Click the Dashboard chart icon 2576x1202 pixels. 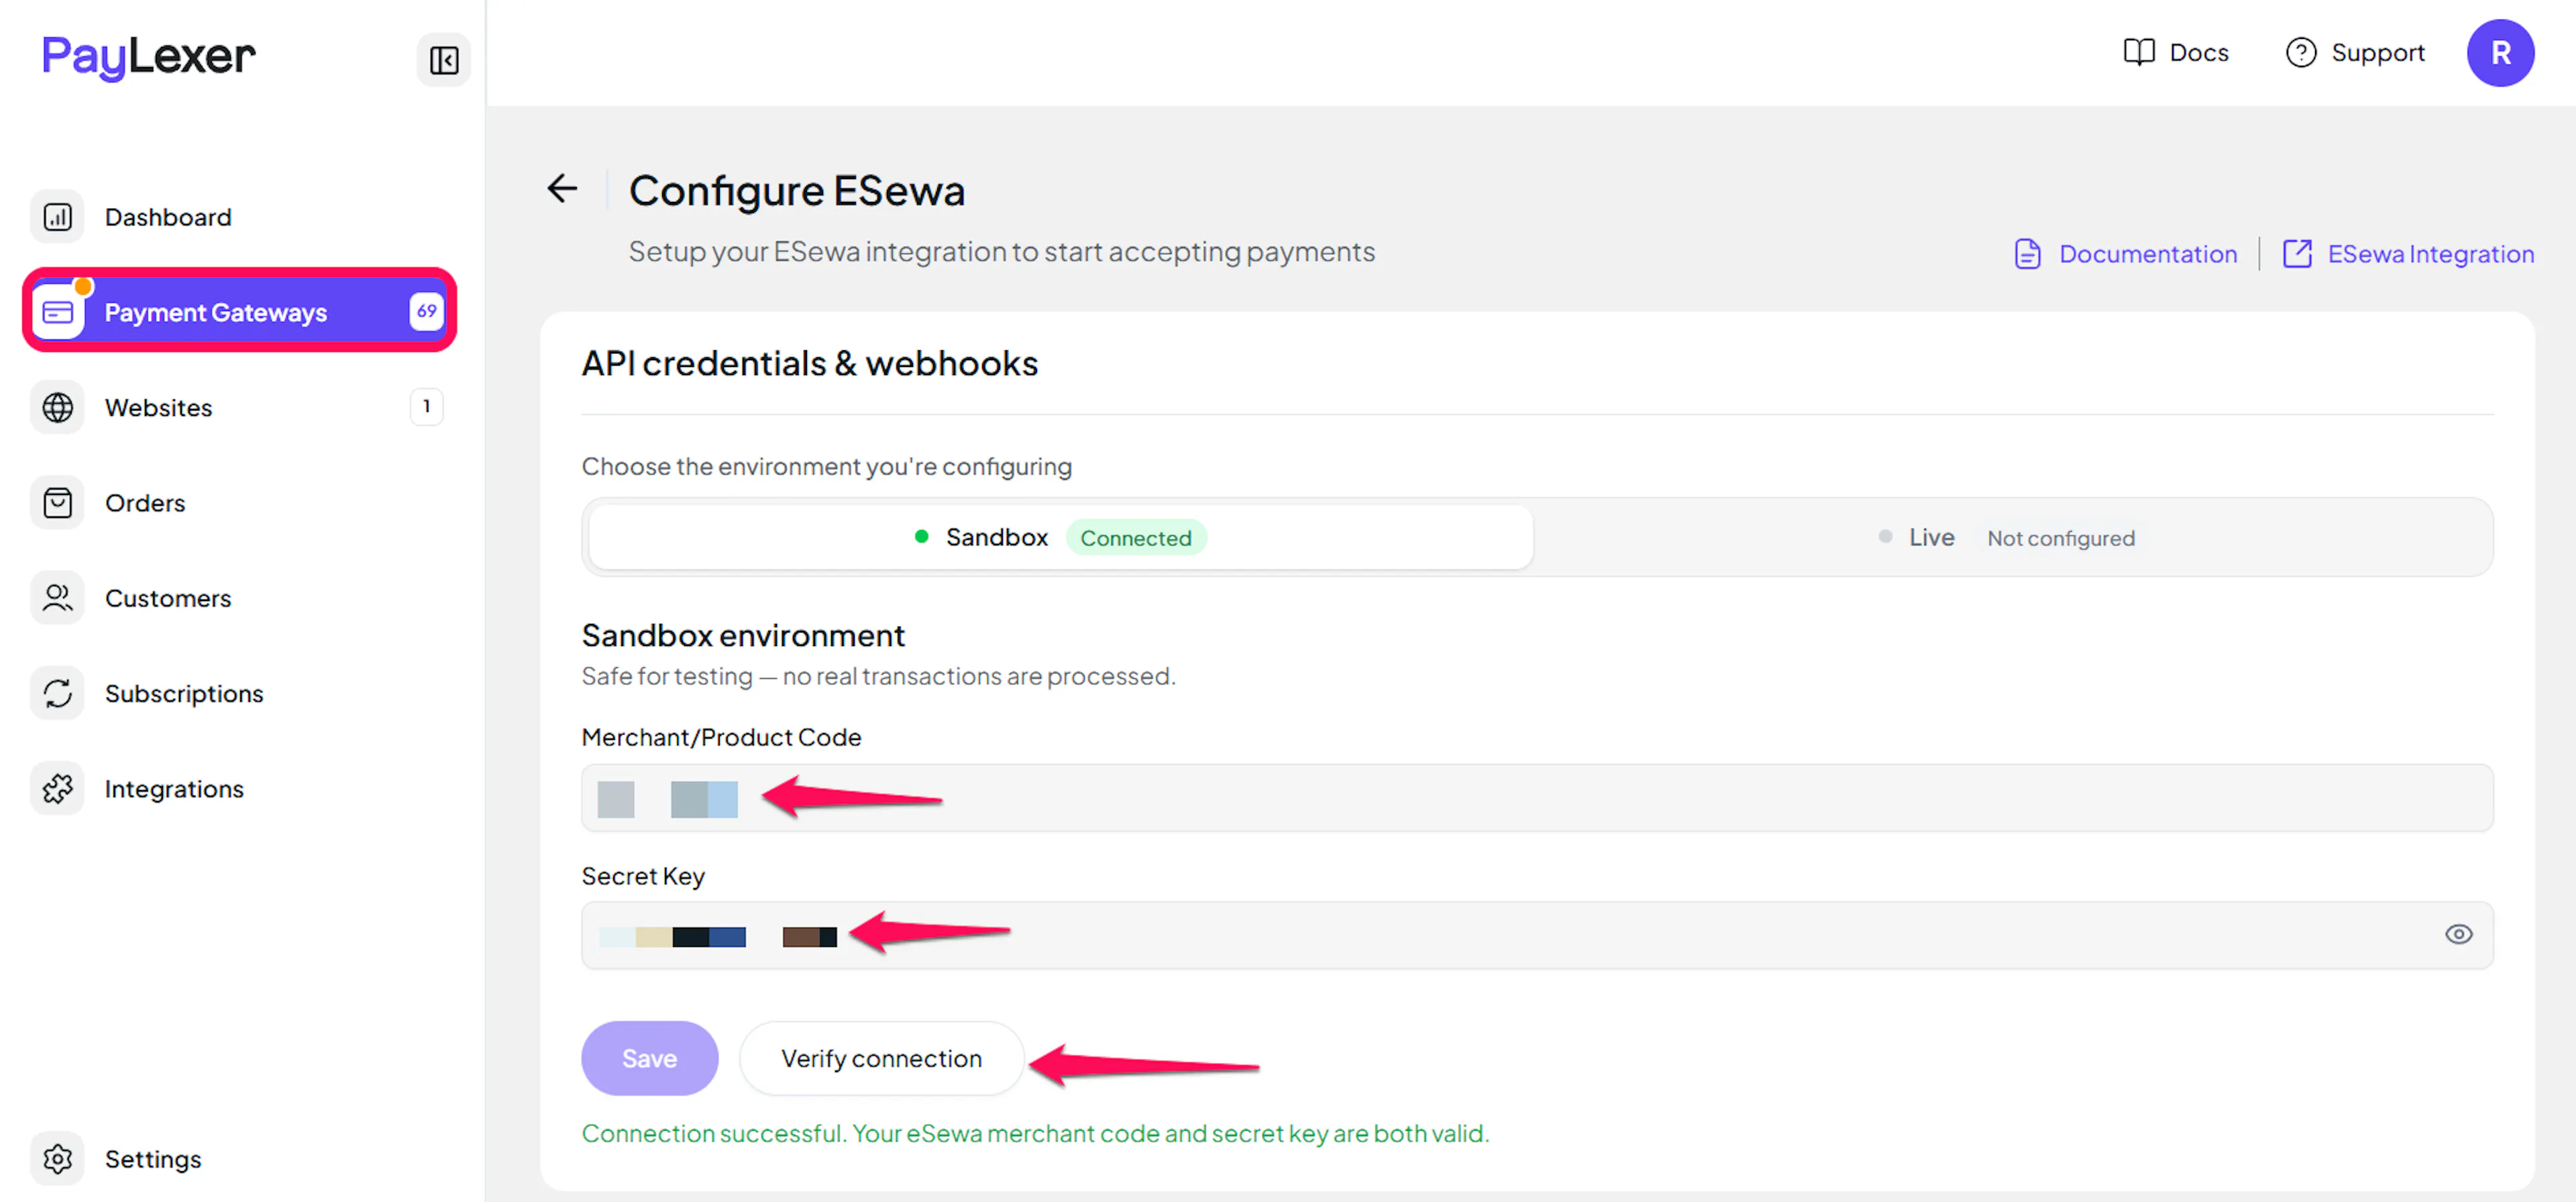coord(57,217)
